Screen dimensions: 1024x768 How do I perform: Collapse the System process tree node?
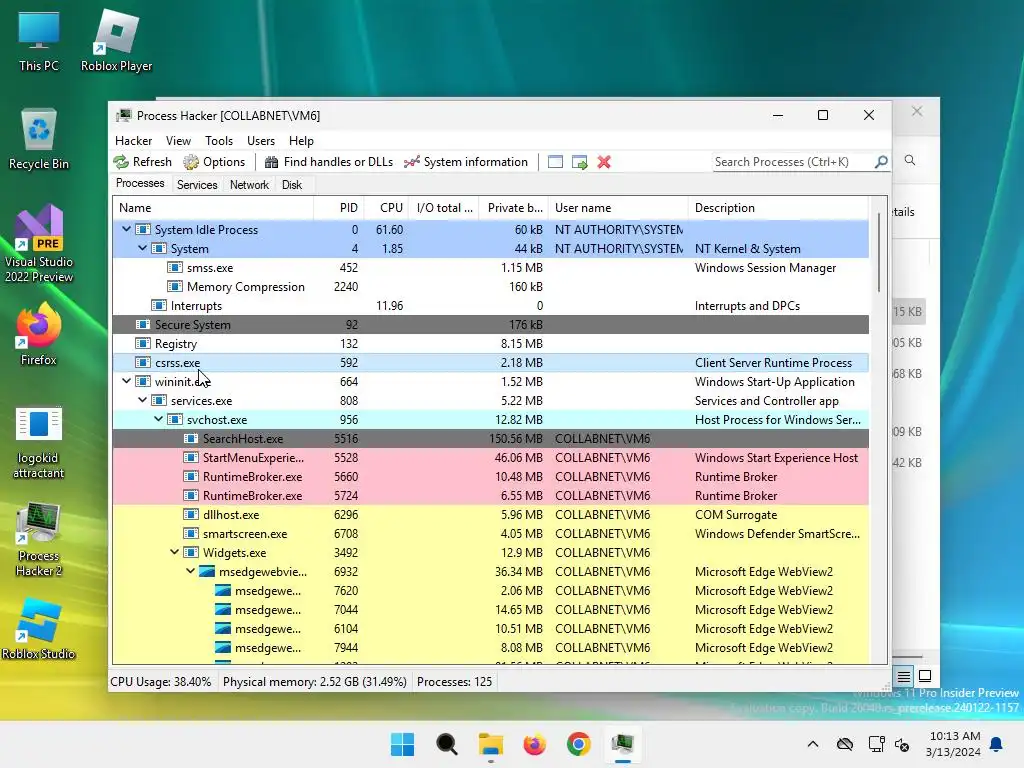[x=142, y=248]
